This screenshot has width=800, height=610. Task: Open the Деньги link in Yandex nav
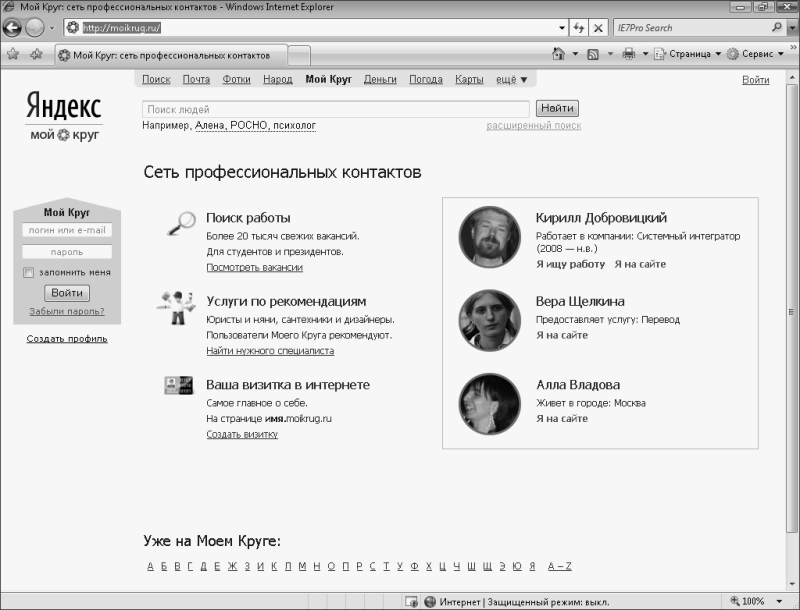[x=380, y=79]
